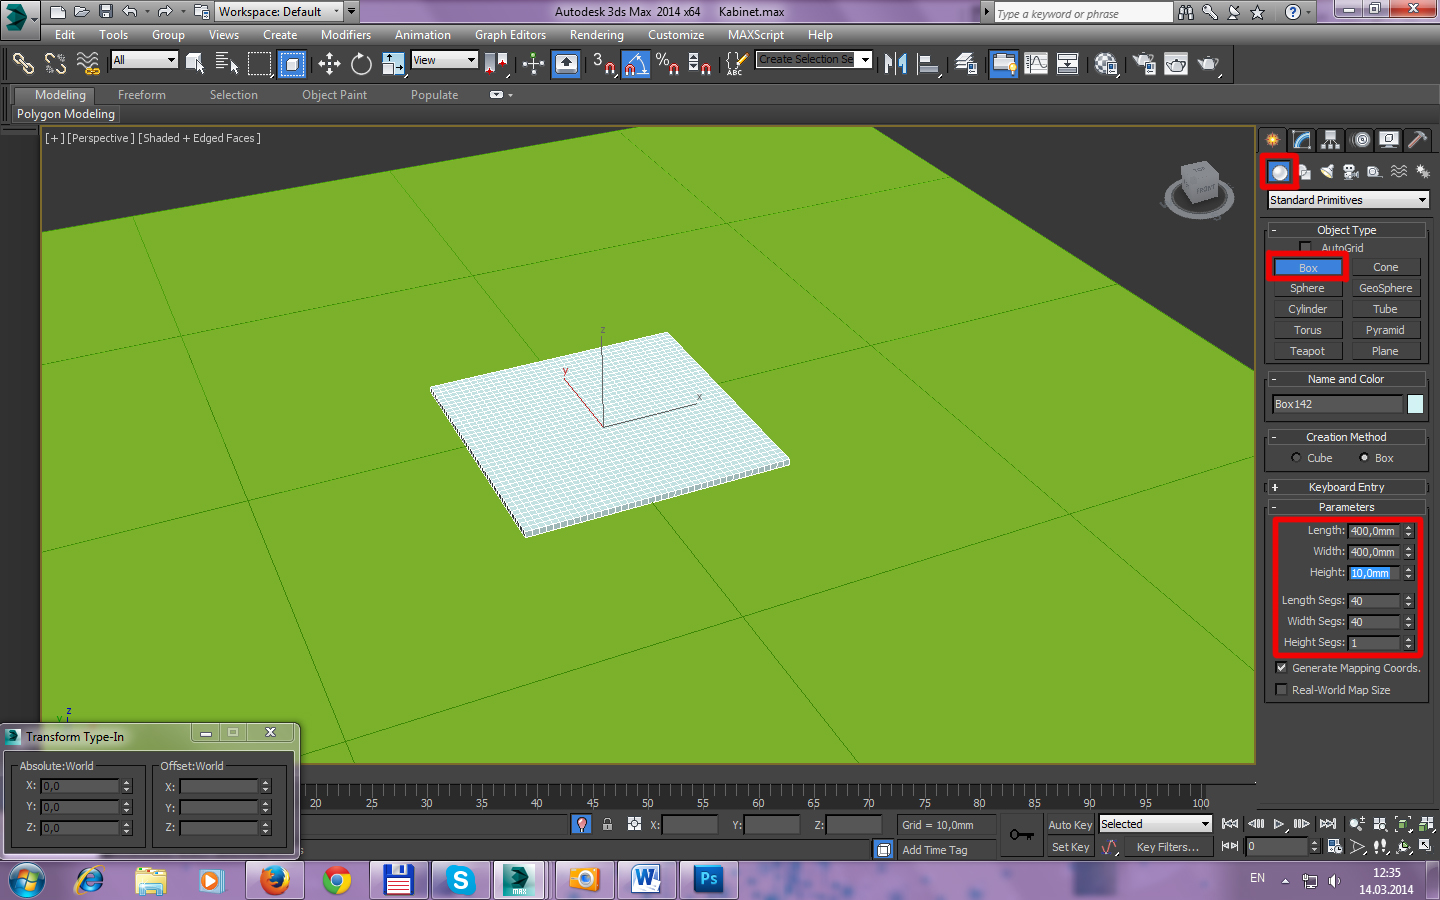Screen dimensions: 1440x900
Task: Choose the Rectangular Selection Region tool
Action: (259, 64)
